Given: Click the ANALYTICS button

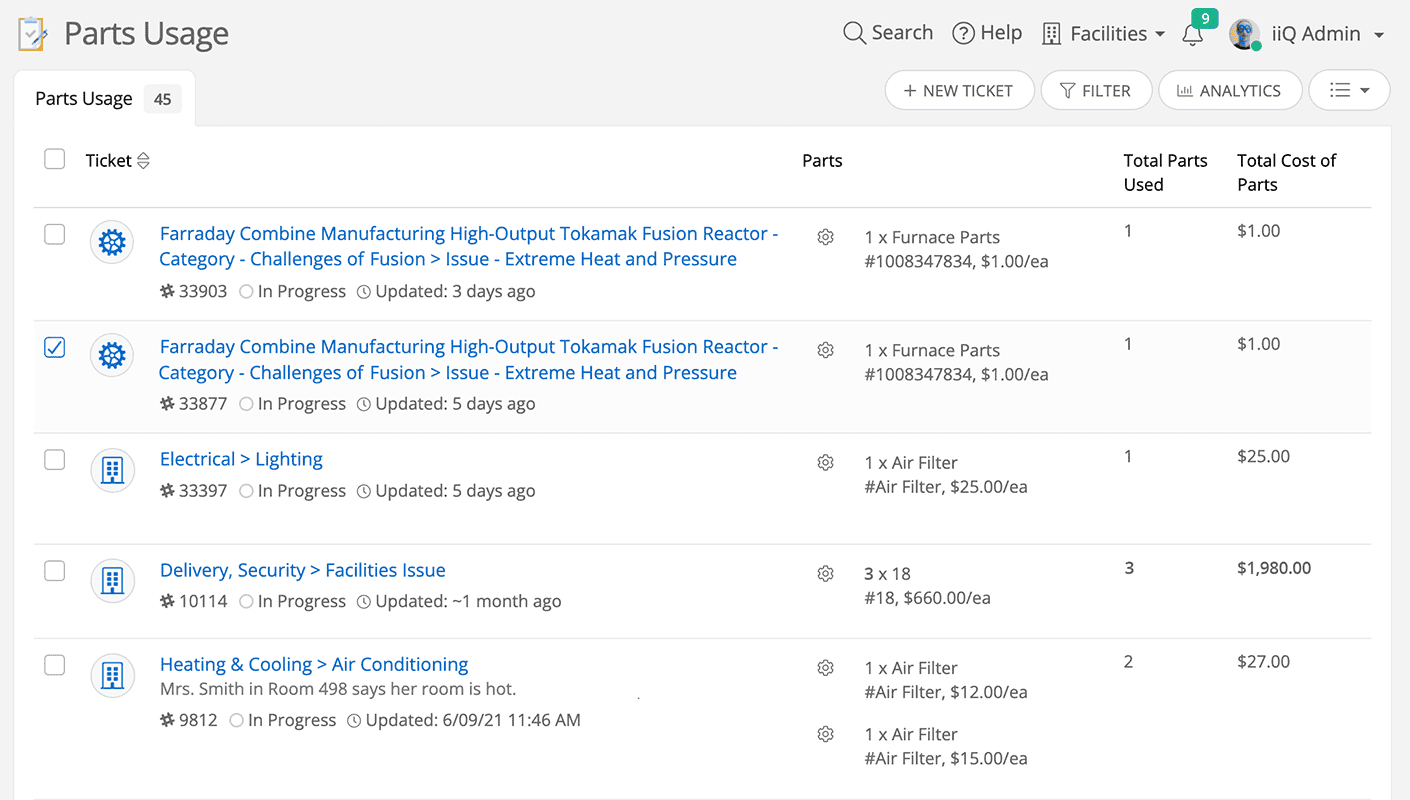Looking at the screenshot, I should coord(1229,90).
